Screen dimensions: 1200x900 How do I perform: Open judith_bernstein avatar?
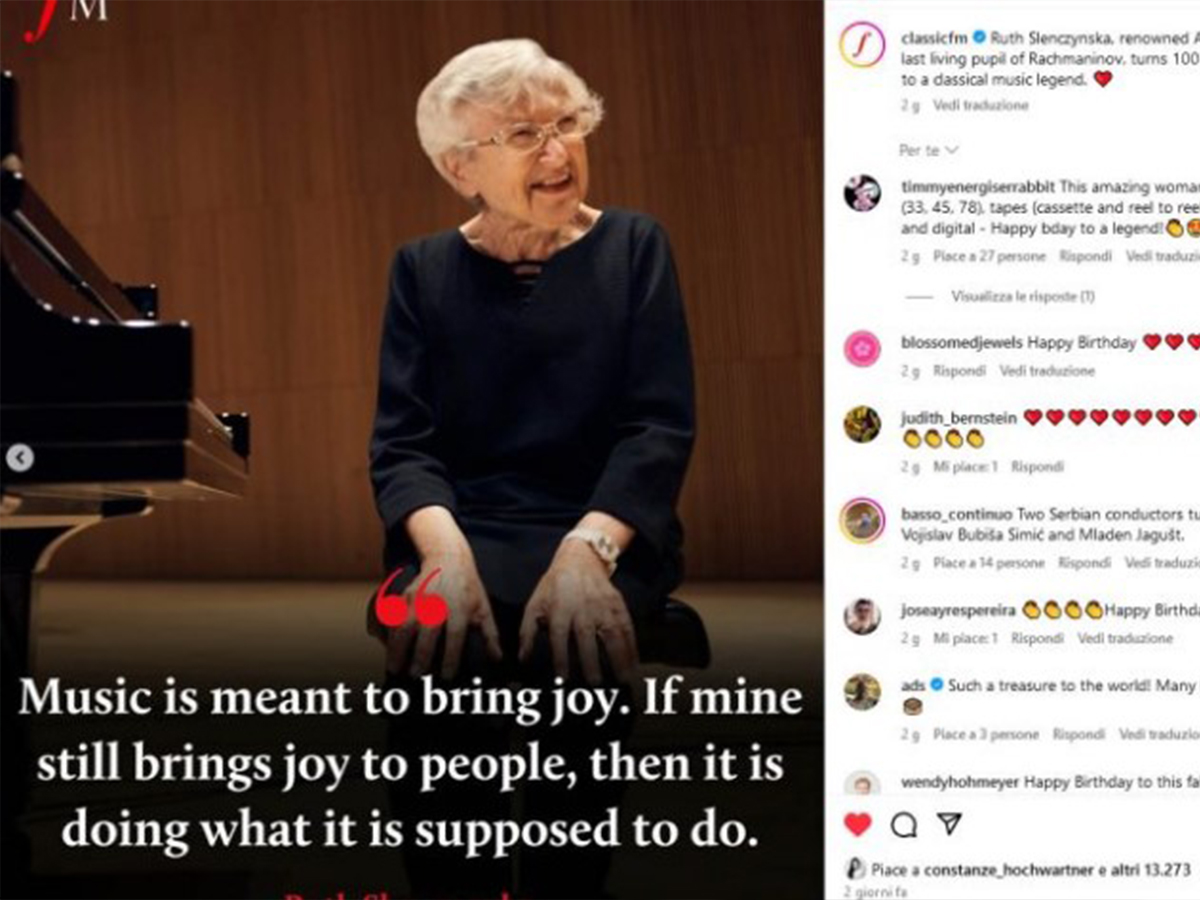coord(862,424)
